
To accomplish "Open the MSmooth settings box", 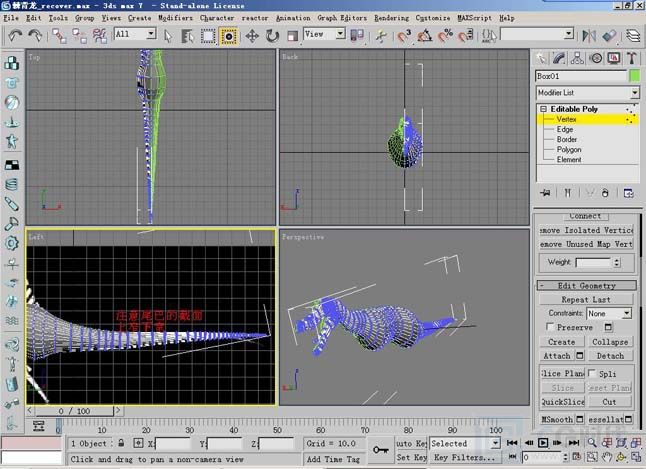I will pos(580,420).
